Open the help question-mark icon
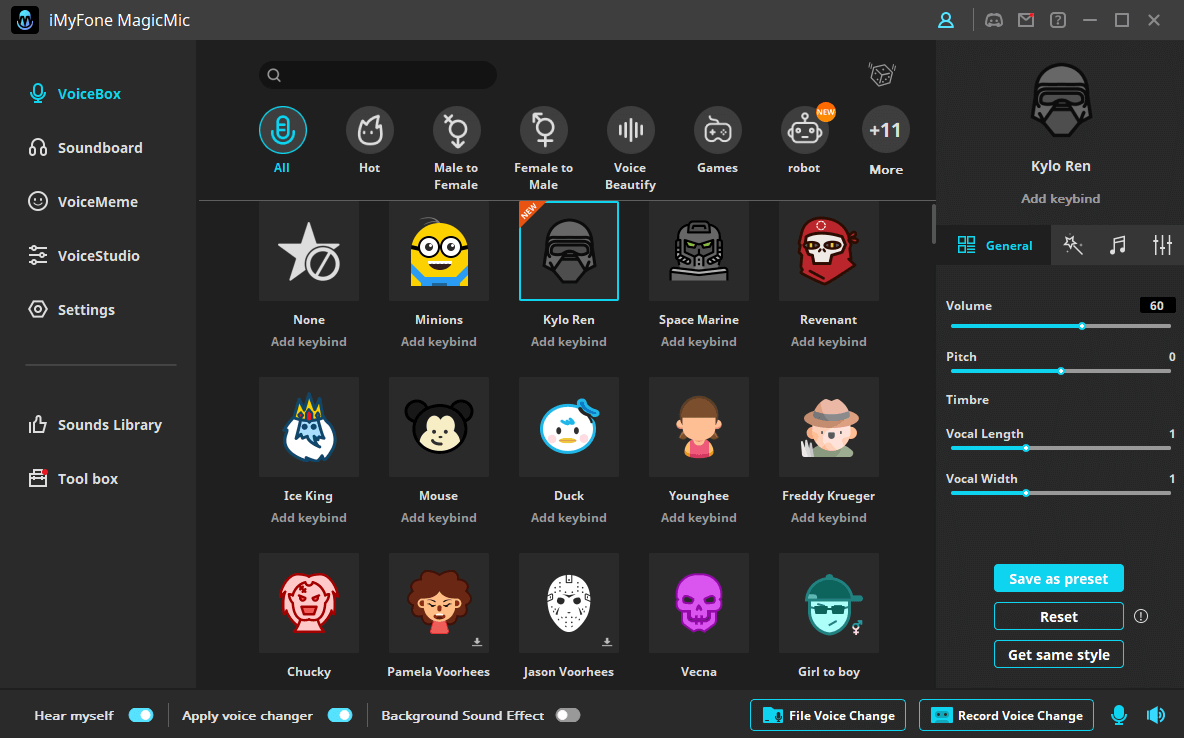Screen dimensions: 1184x738 tap(1058, 20)
